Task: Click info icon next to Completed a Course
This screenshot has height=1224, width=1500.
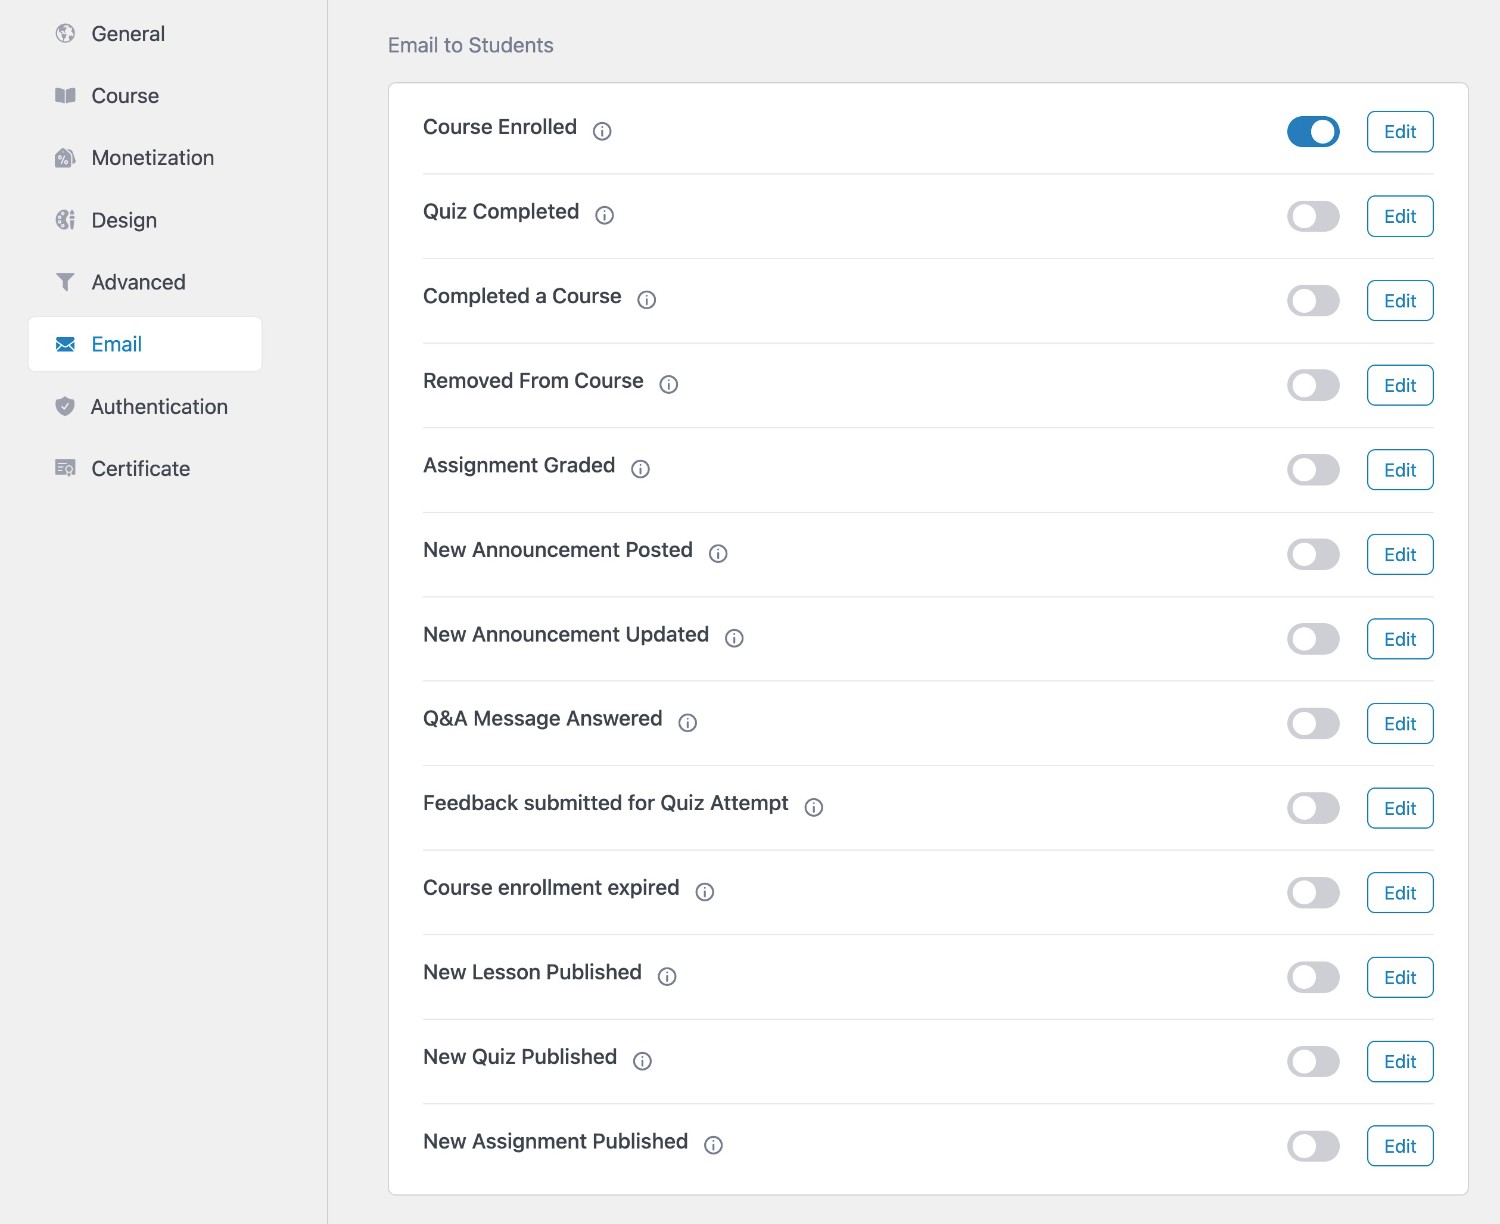Action: tap(646, 300)
